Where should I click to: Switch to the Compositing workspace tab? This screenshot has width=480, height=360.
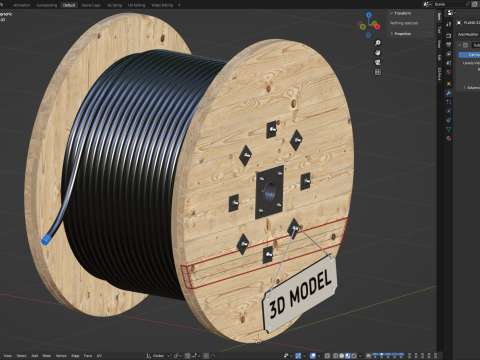coord(47,5)
